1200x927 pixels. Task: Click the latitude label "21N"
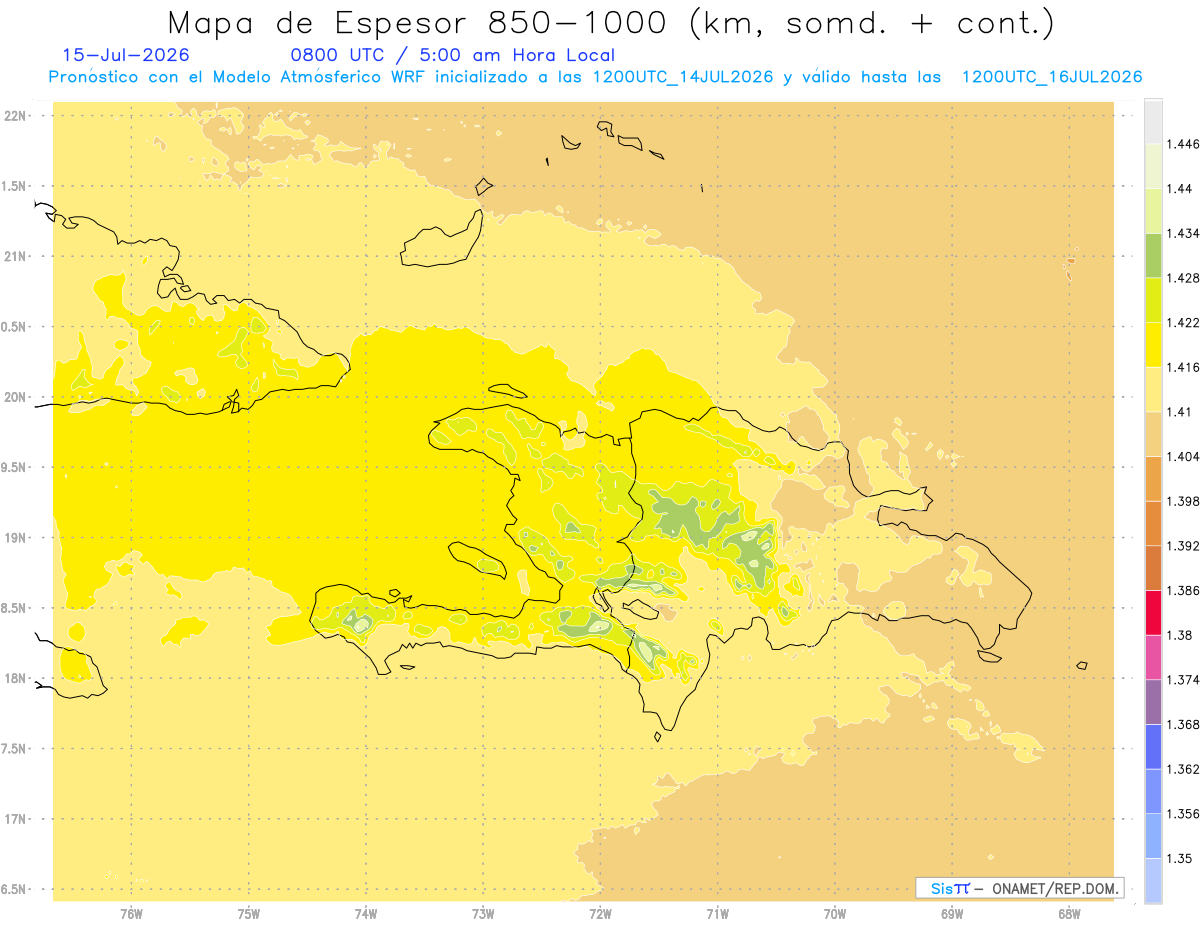click(15, 256)
